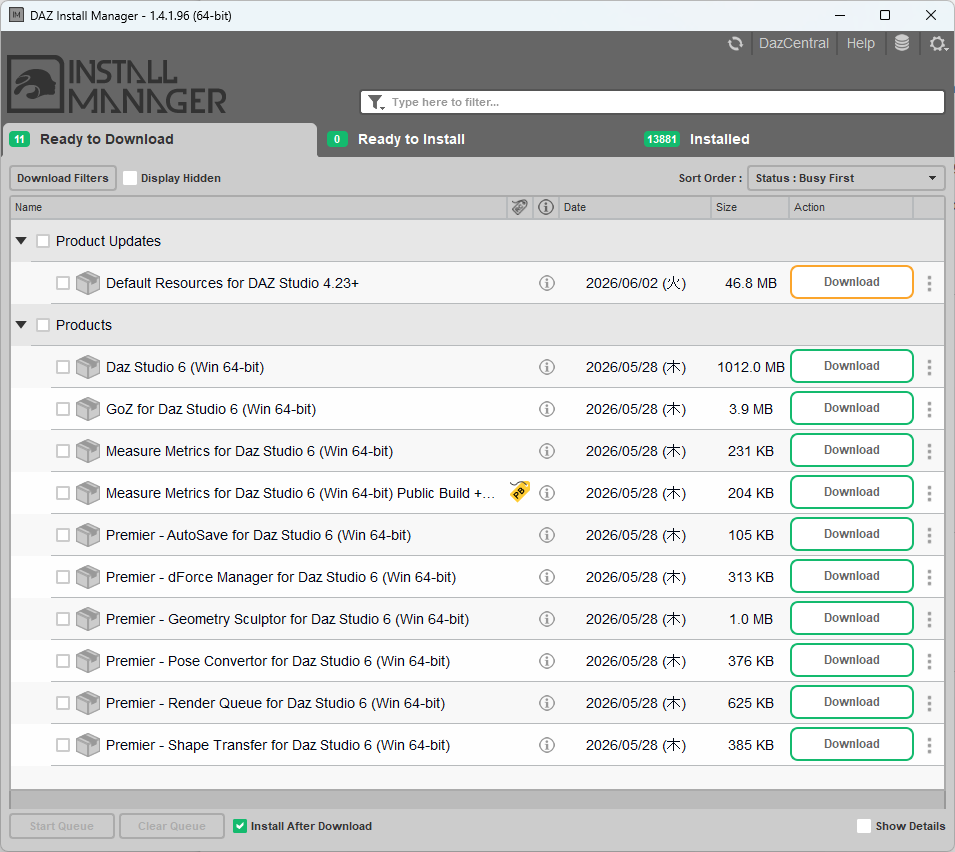Show info for GoZ for Daz Studio 6
This screenshot has width=955, height=852.
[546, 409]
